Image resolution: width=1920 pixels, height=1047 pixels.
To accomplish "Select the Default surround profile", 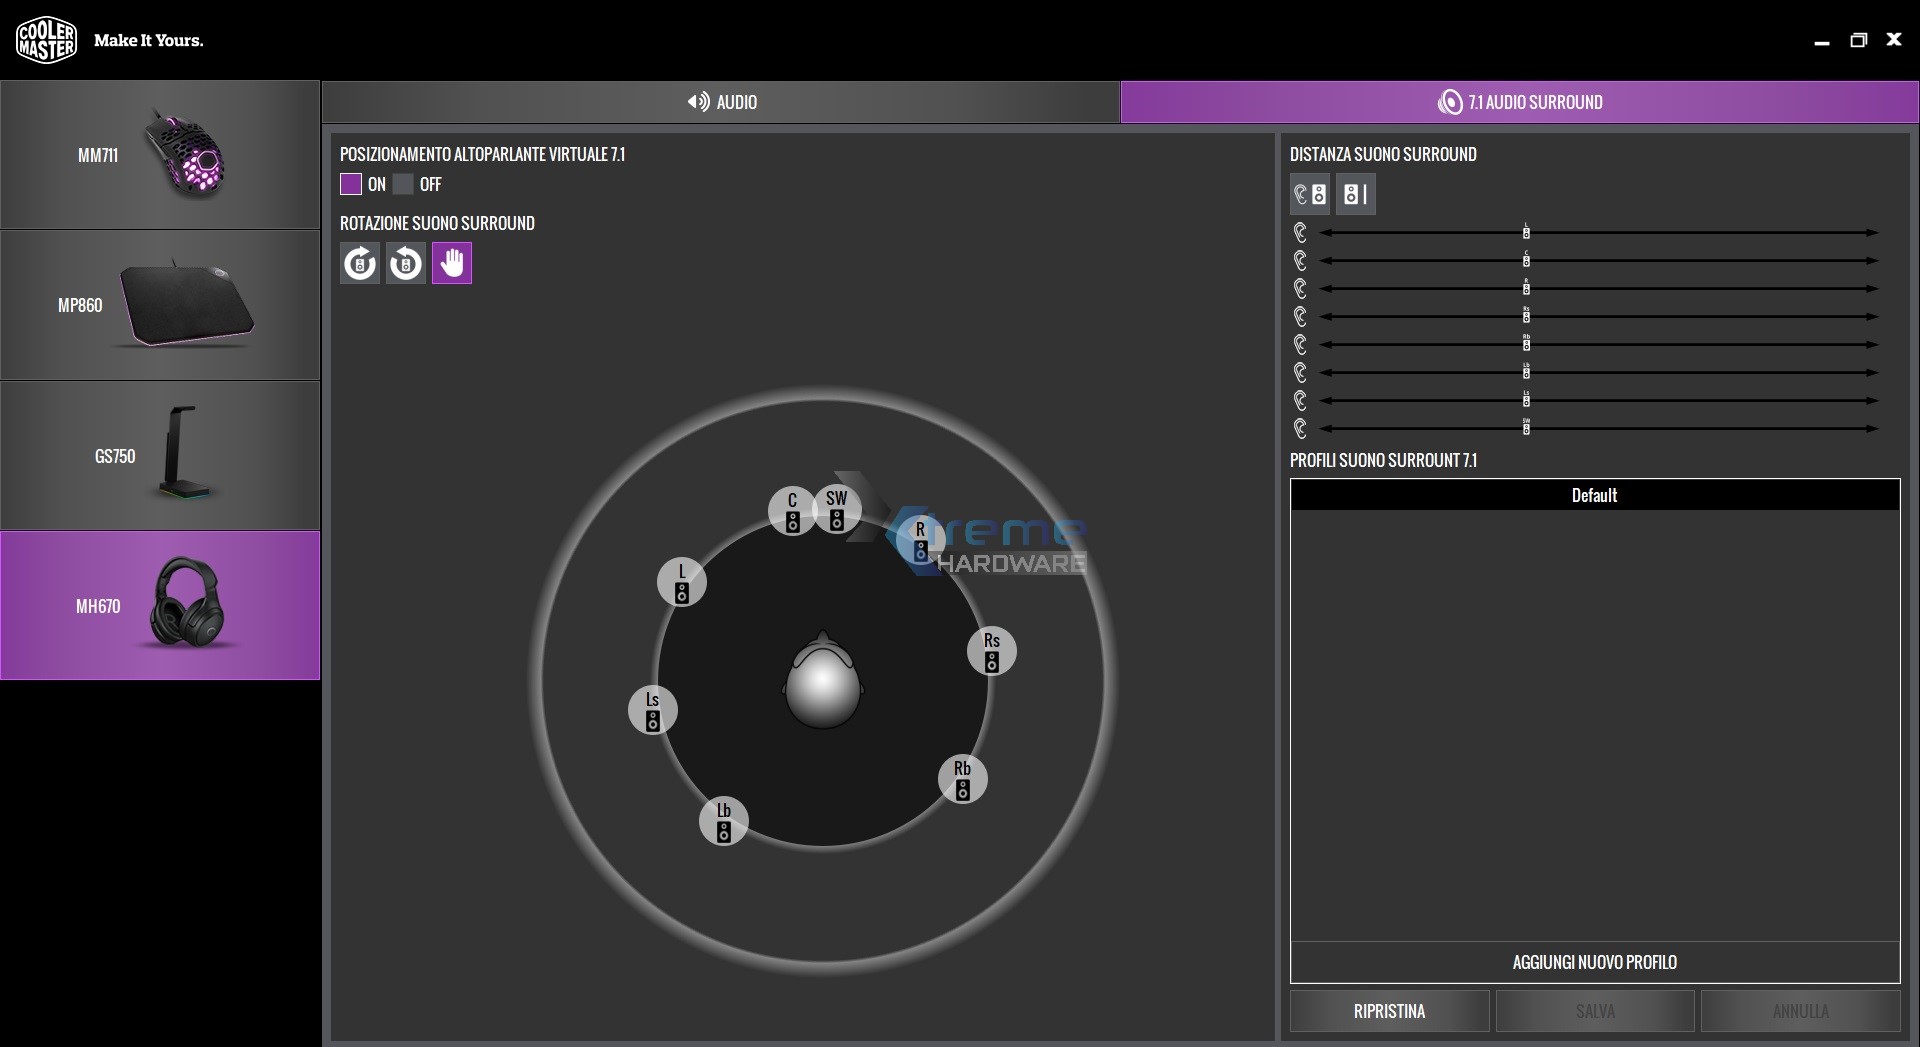I will (x=1594, y=496).
